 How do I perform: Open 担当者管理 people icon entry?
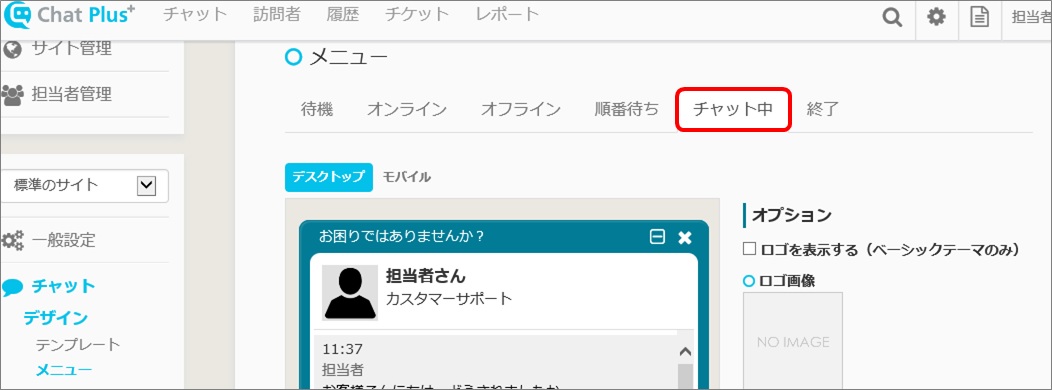(12, 95)
